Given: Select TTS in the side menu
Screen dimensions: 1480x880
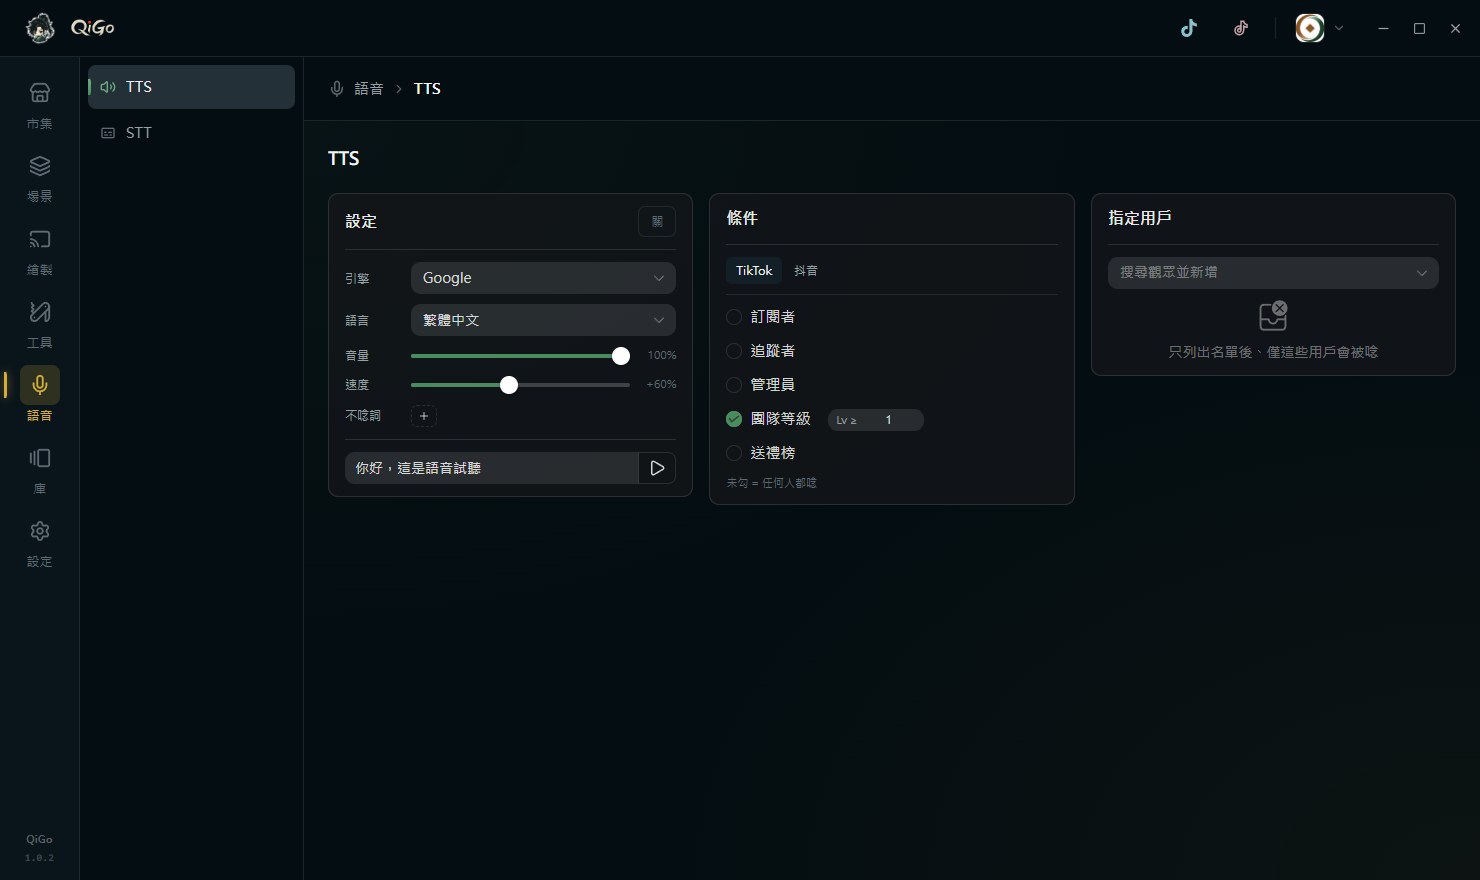Looking at the screenshot, I should pos(191,87).
